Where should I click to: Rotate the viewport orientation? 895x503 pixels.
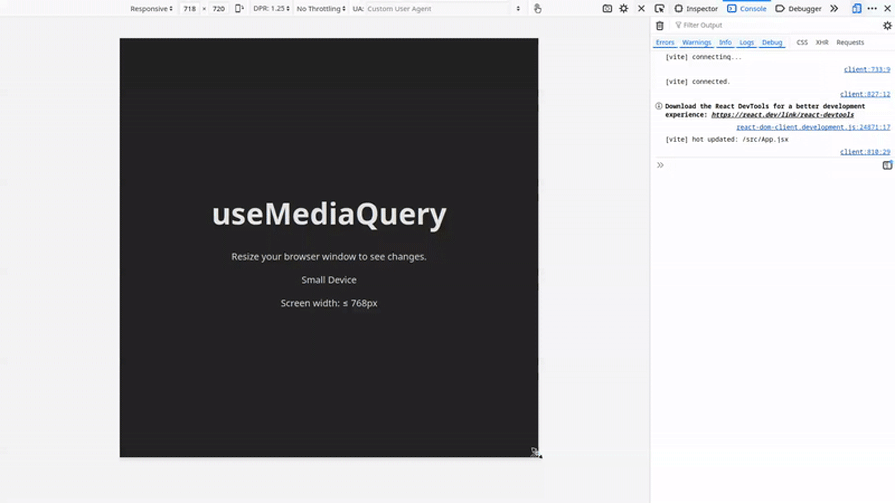coord(239,9)
